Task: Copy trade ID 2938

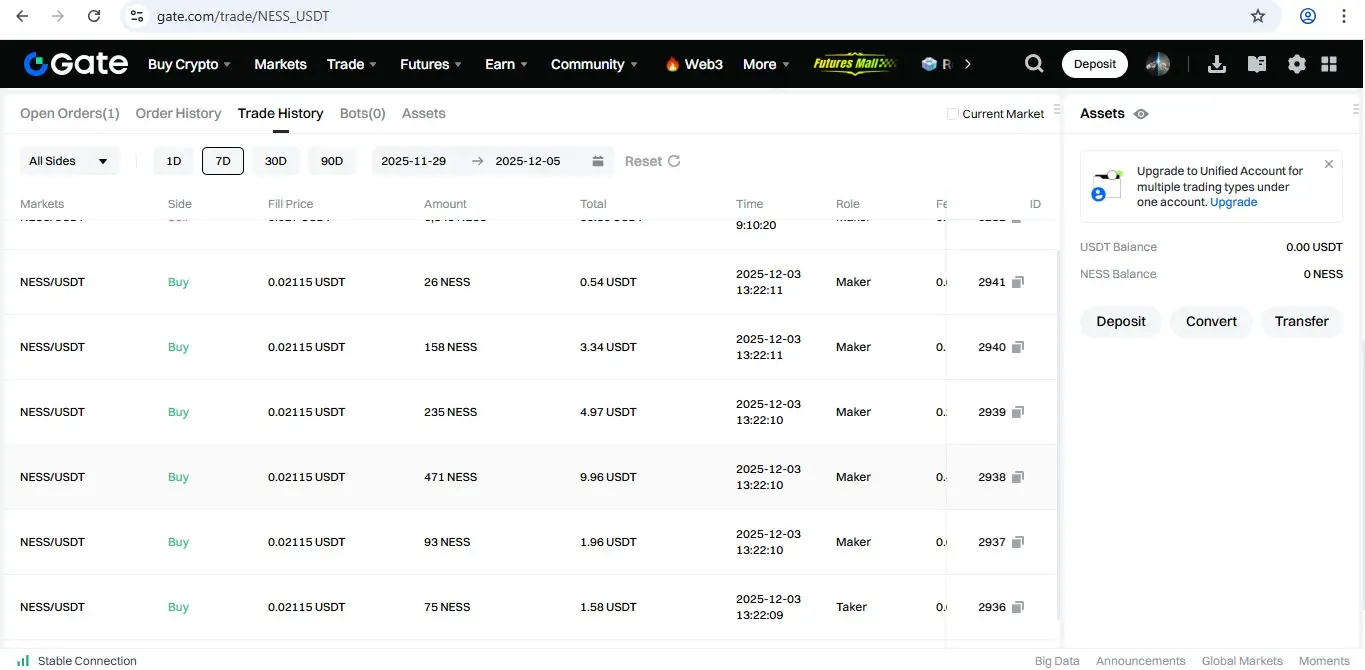Action: (x=1018, y=477)
